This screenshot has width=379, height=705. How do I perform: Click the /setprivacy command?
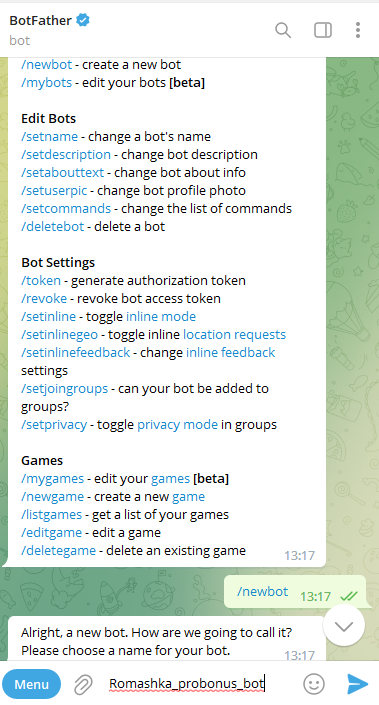(x=54, y=424)
